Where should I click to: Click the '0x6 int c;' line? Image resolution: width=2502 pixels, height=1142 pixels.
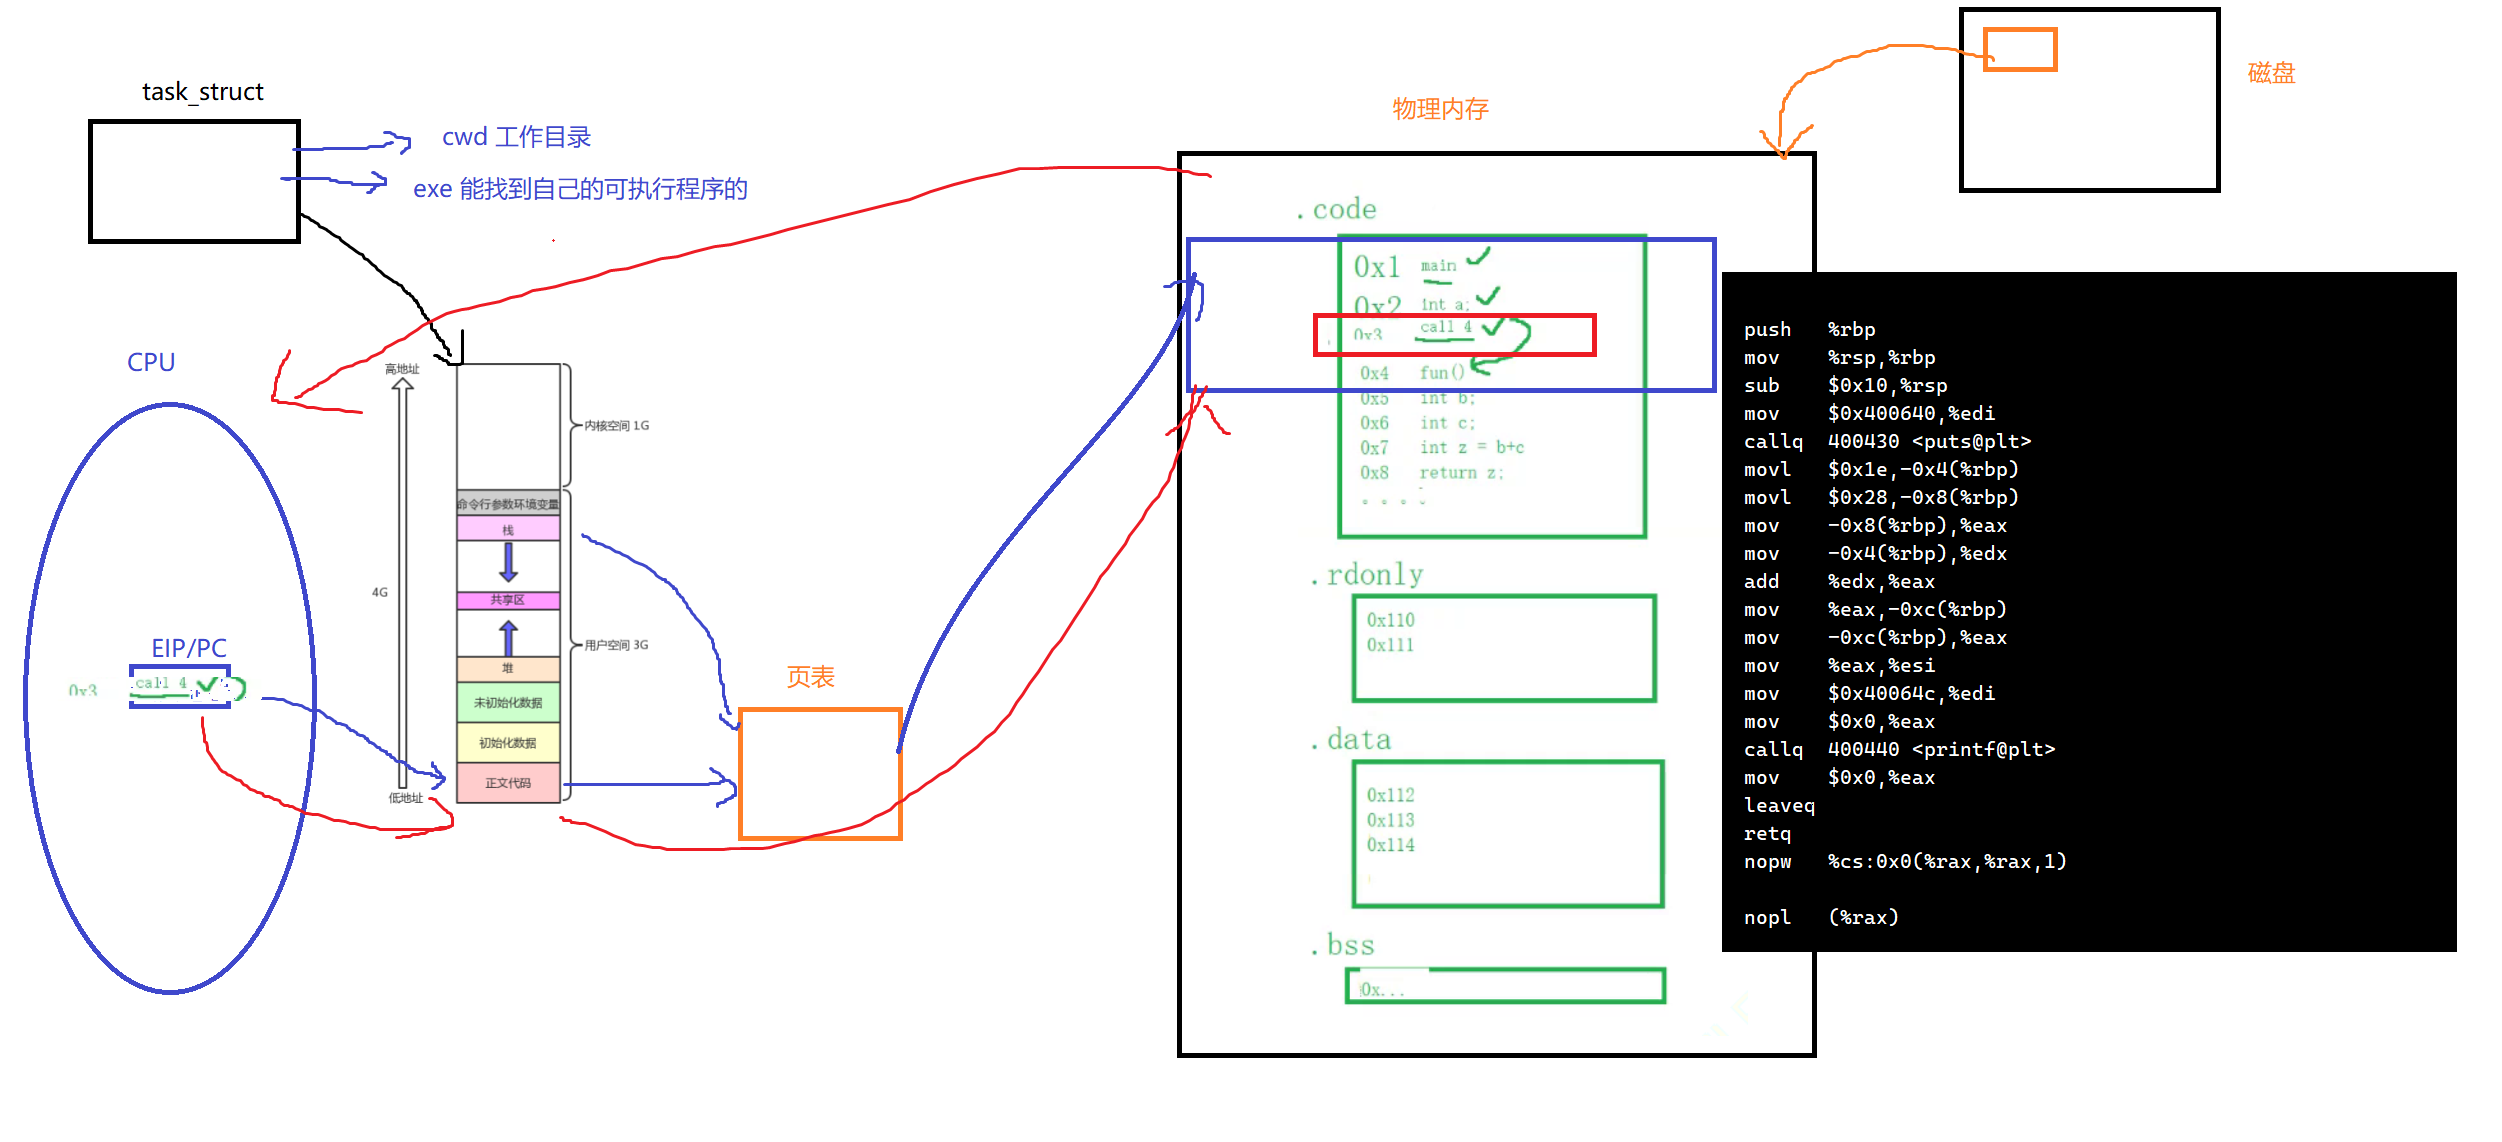point(1417,423)
